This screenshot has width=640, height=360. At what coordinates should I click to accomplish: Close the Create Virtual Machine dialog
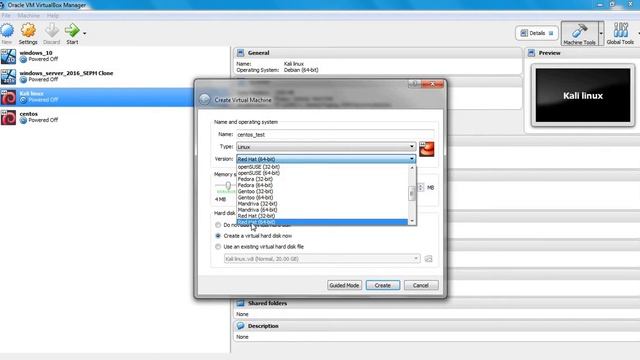[432, 84]
